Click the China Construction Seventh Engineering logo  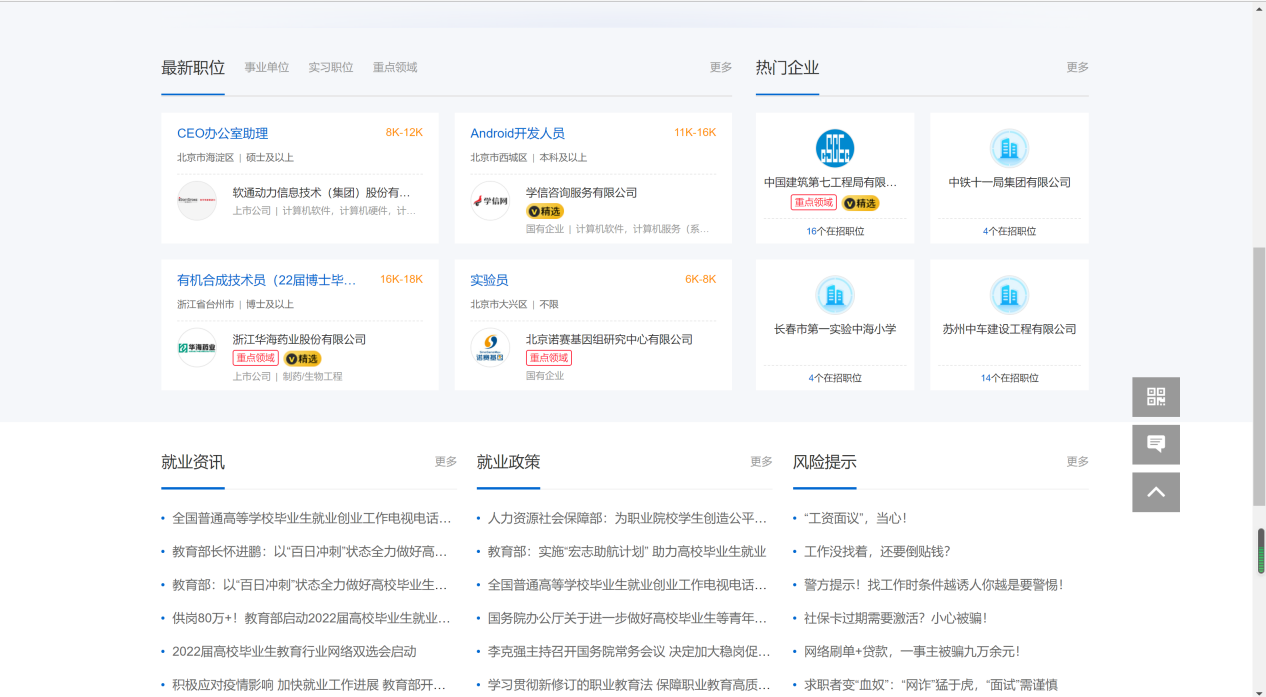834,148
